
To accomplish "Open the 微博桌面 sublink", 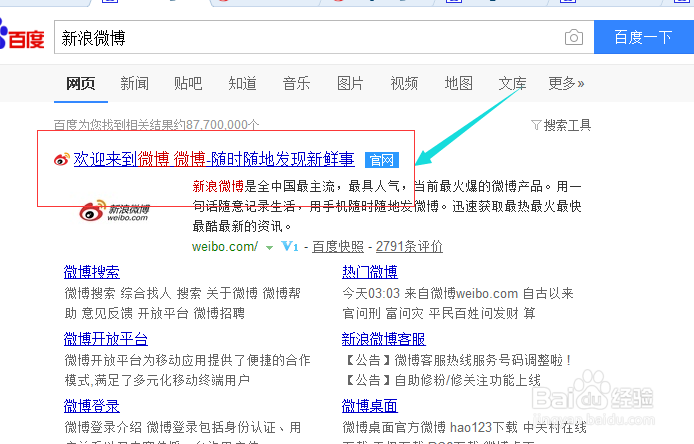I will tap(370, 406).
